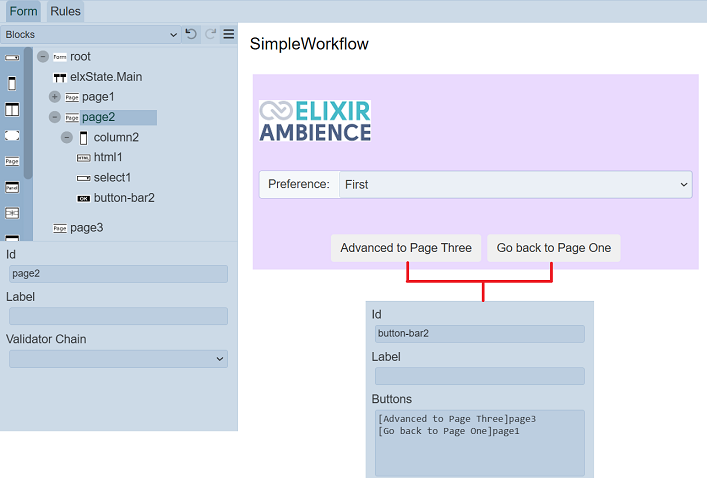The height and width of the screenshot is (478, 707).
Task: Pick the two-column table block icon in palette
Action: (12, 109)
